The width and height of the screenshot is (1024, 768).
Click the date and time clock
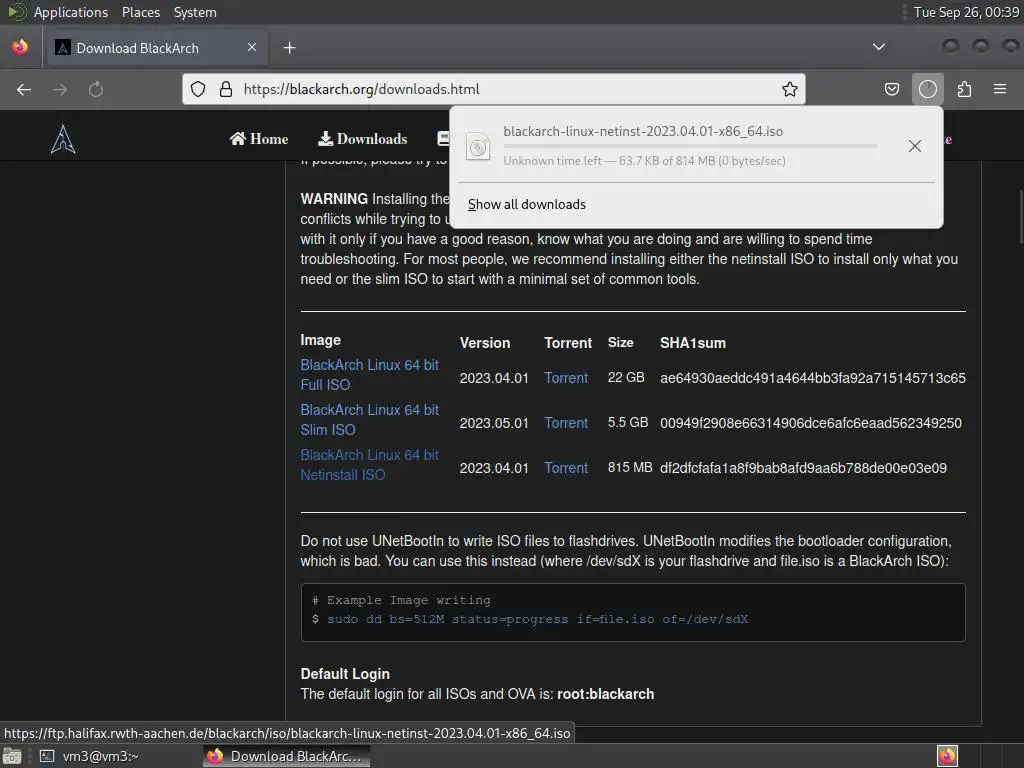coord(966,12)
